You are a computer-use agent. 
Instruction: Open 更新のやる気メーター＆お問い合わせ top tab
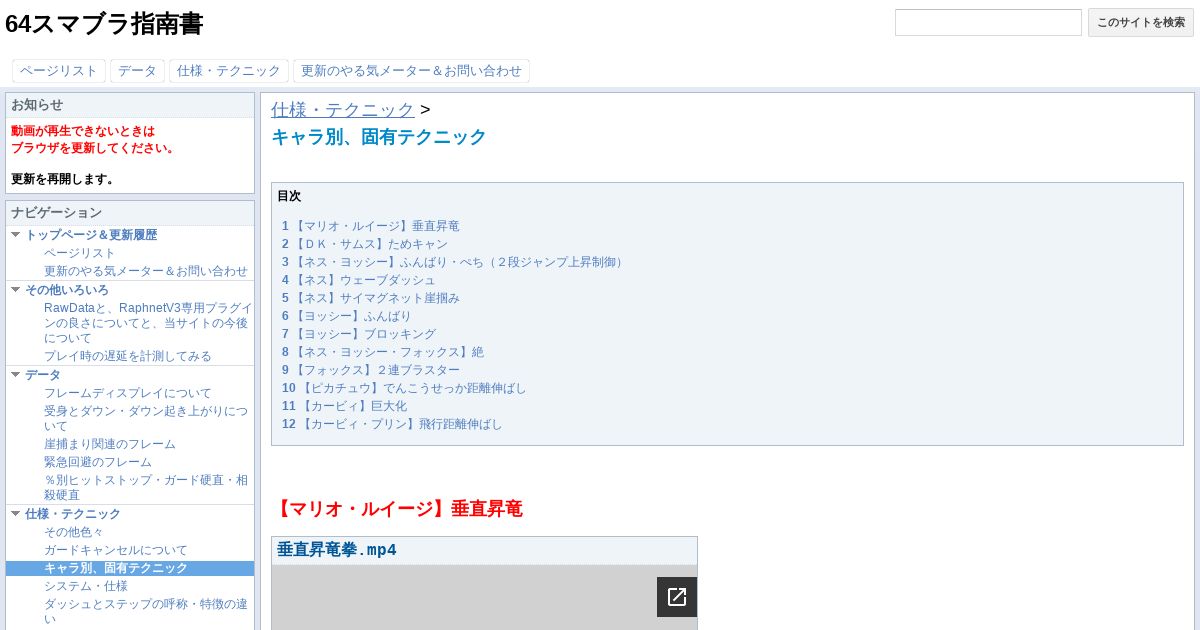click(411, 71)
